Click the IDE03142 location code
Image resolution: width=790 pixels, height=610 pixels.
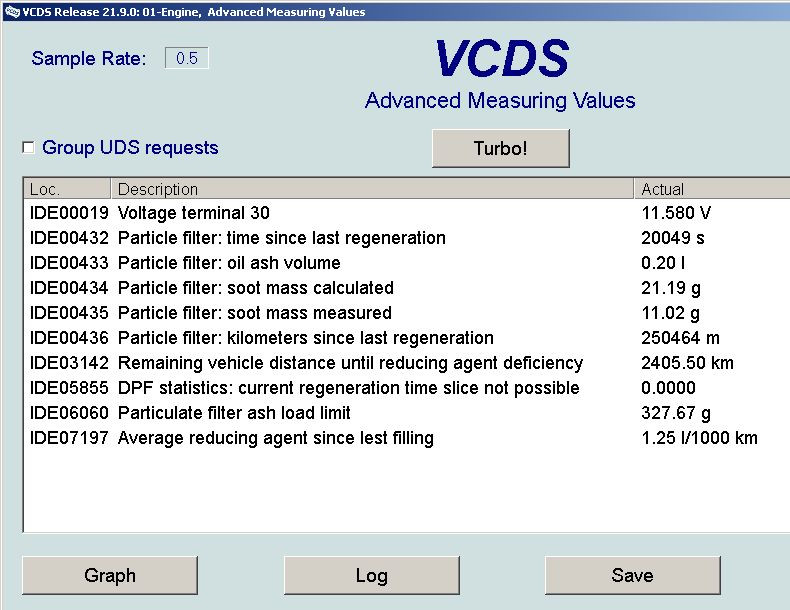click(x=69, y=363)
